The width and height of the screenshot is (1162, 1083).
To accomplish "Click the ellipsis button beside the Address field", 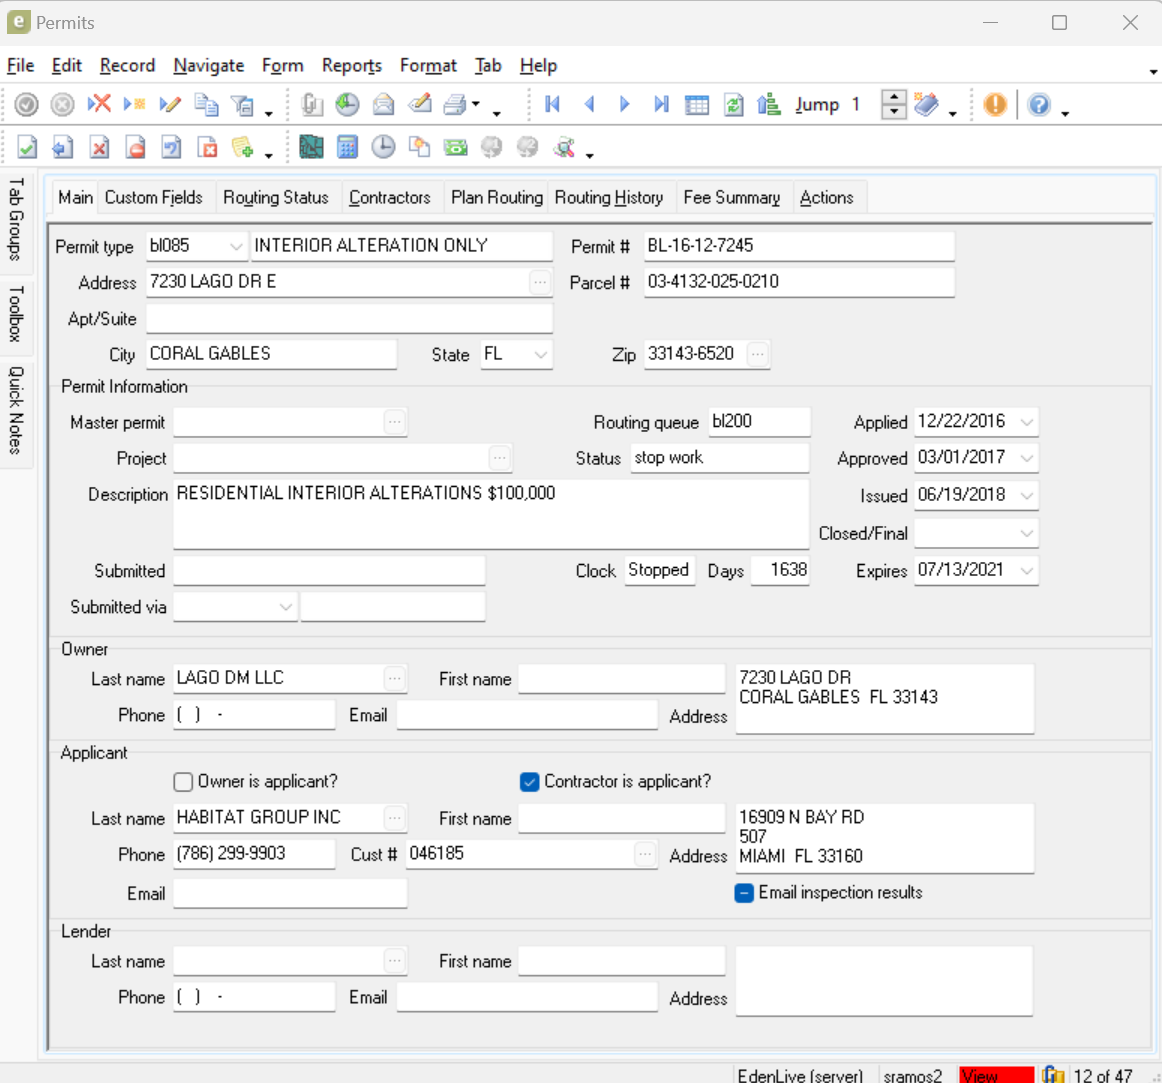I will point(540,282).
